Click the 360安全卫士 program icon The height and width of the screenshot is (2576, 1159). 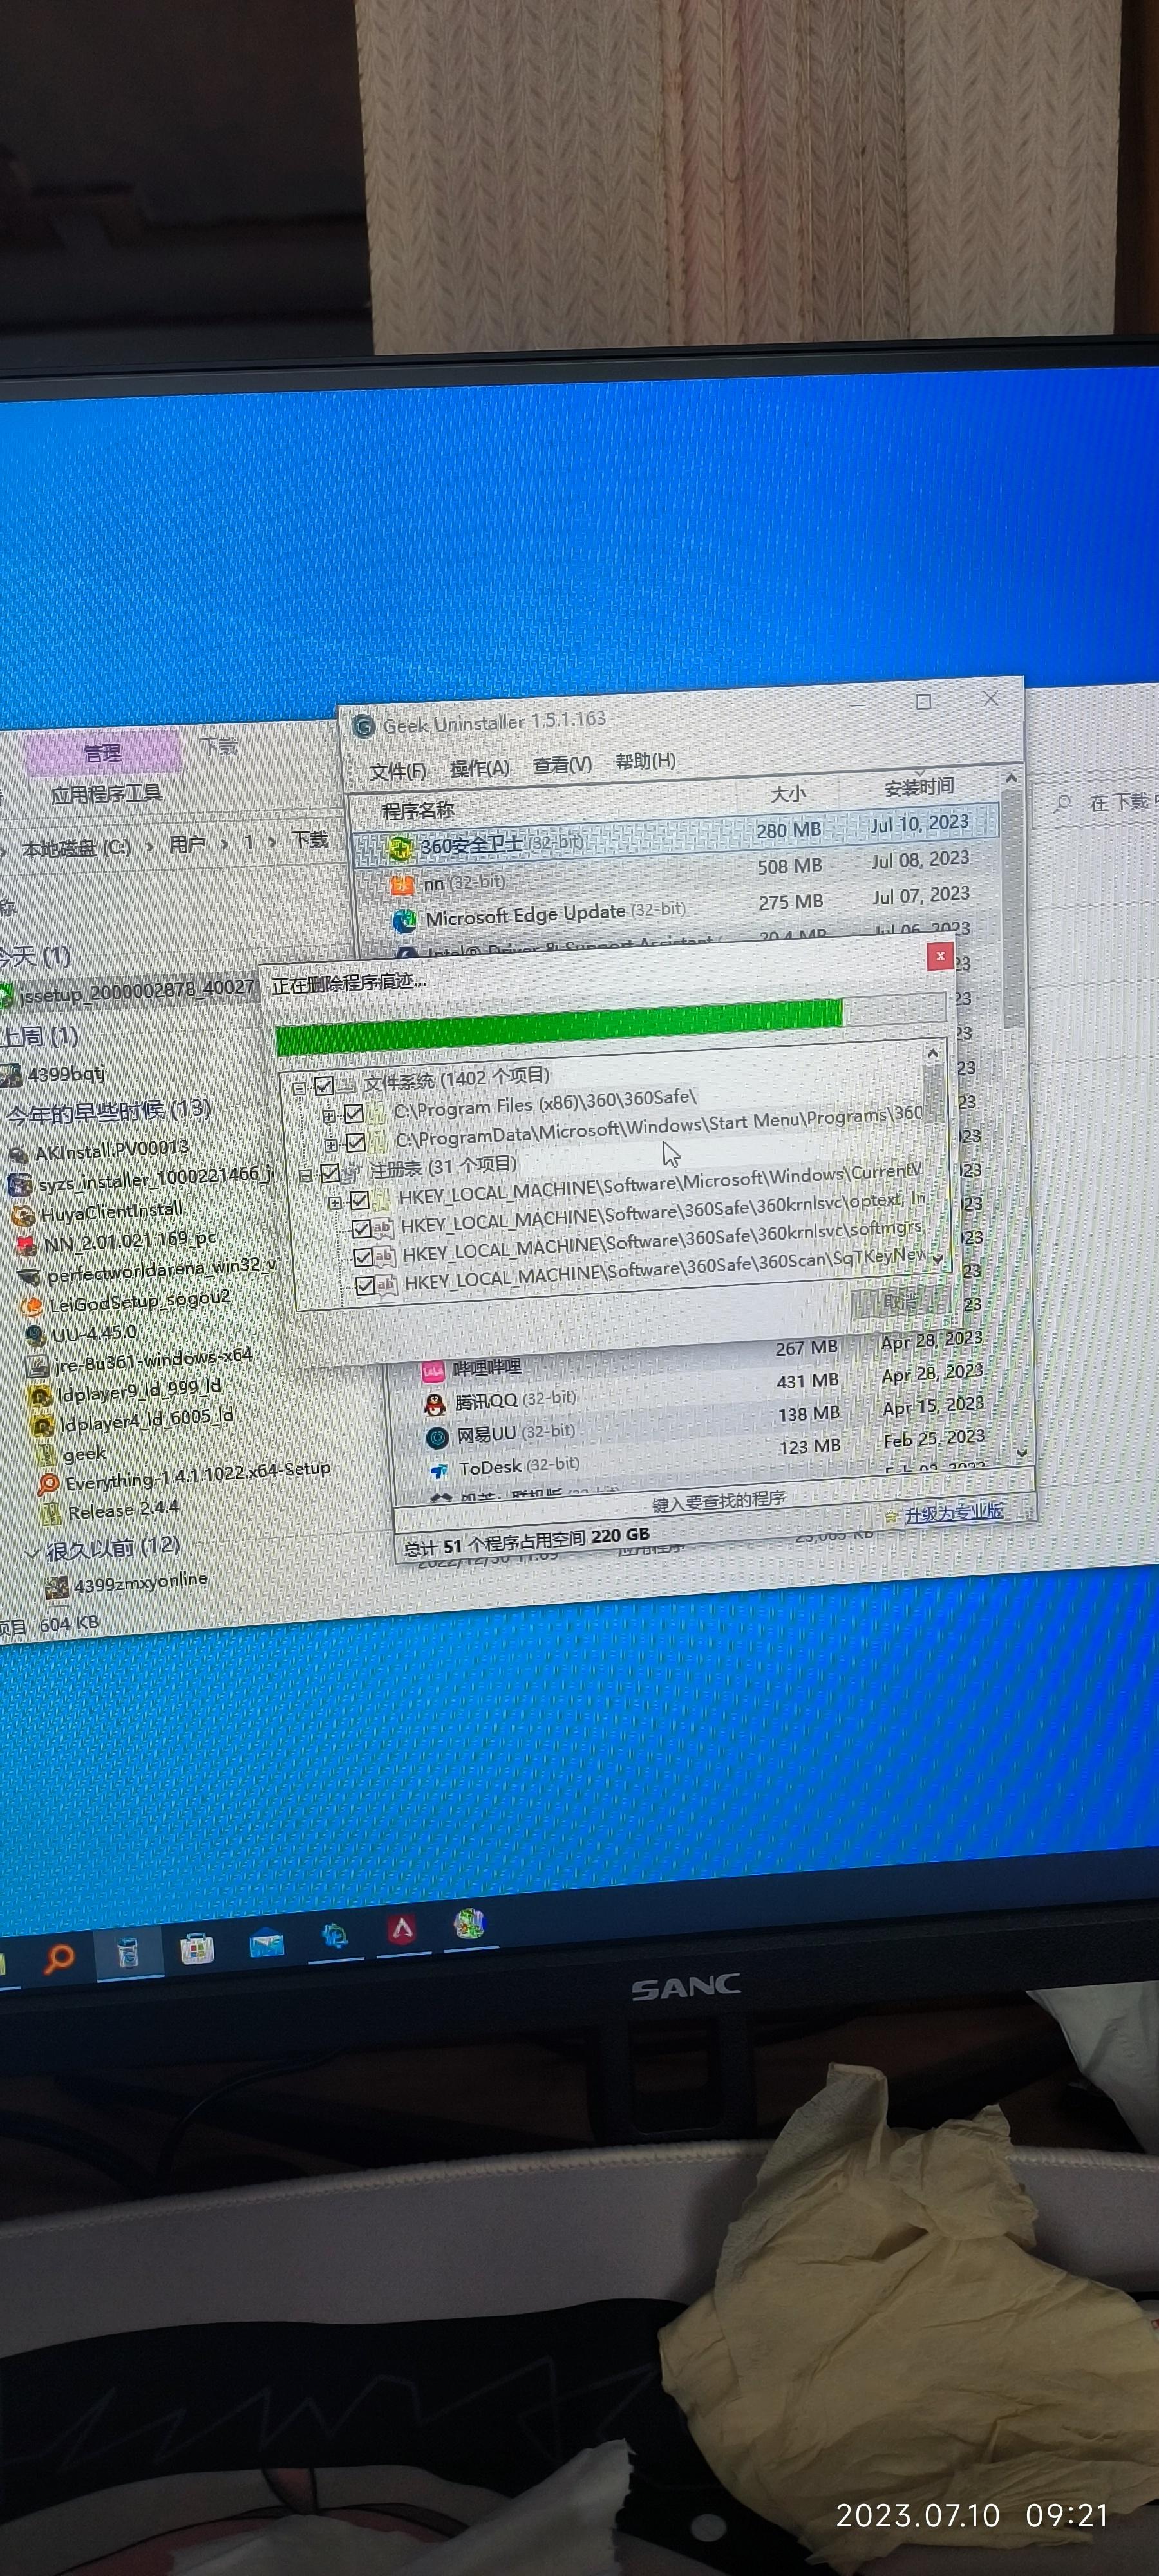point(400,849)
